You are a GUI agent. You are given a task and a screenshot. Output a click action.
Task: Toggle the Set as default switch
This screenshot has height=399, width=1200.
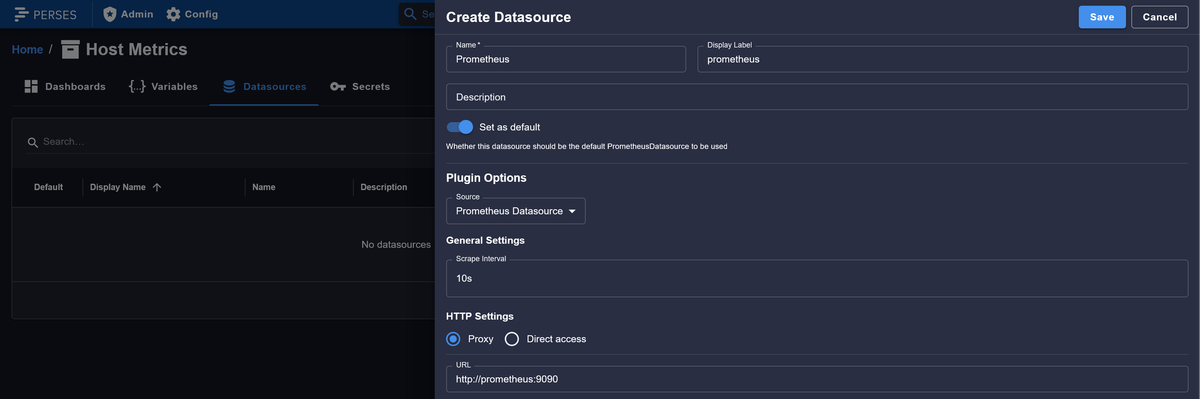(460, 127)
